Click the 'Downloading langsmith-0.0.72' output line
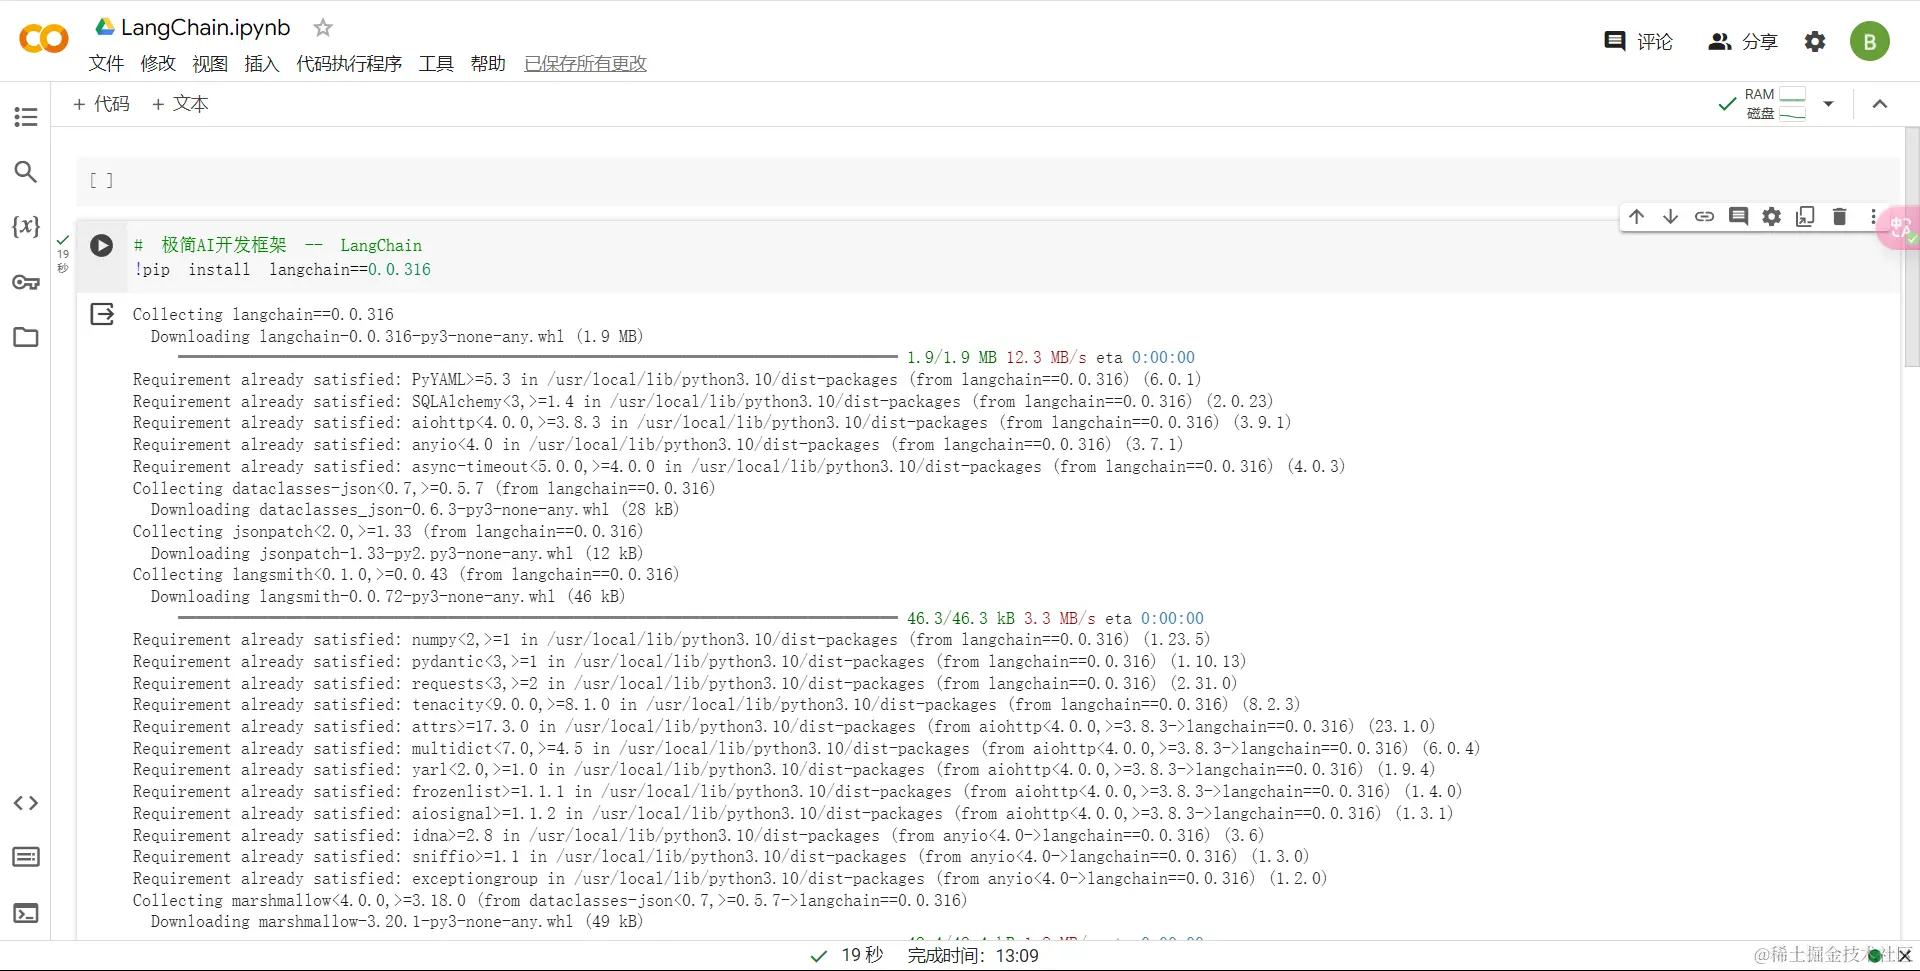This screenshot has height=971, width=1920. point(388,597)
